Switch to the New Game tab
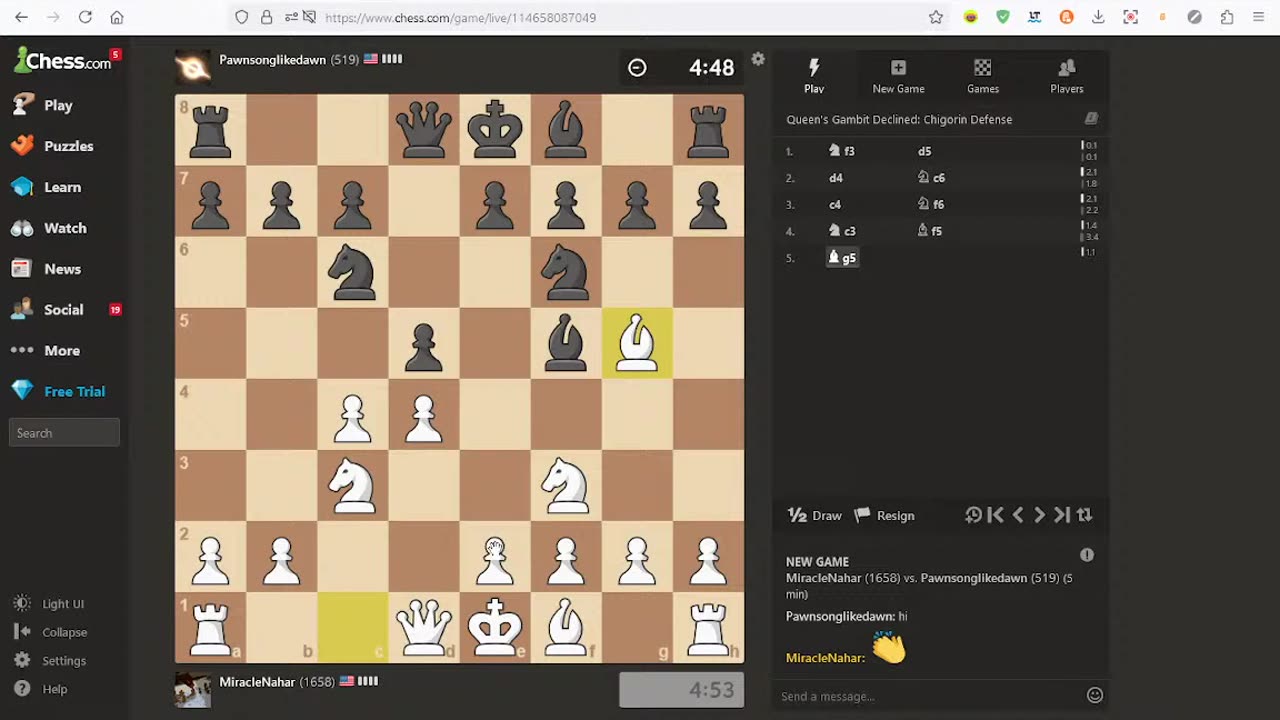Screen dimensions: 1280x720 [898, 76]
